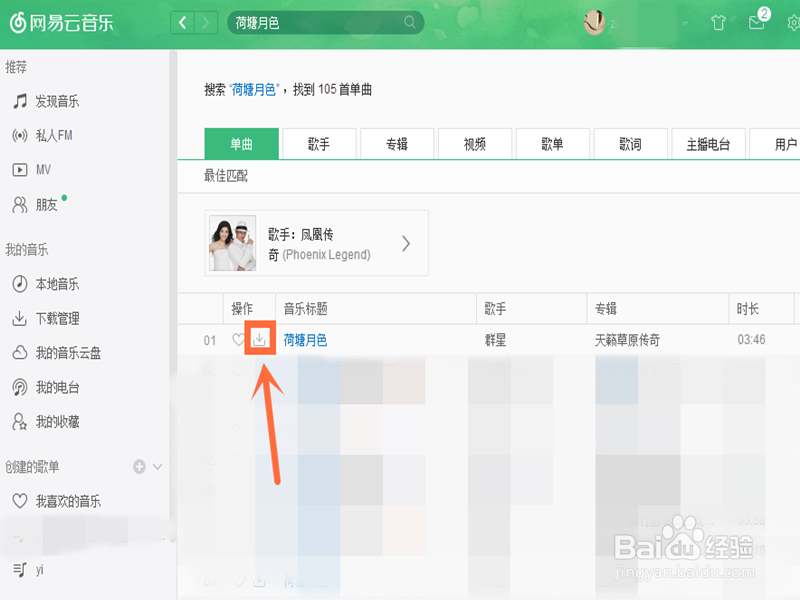The width and height of the screenshot is (800, 600).
Task: Switch to the 歌手 (Artists) tab
Action: coord(320,144)
